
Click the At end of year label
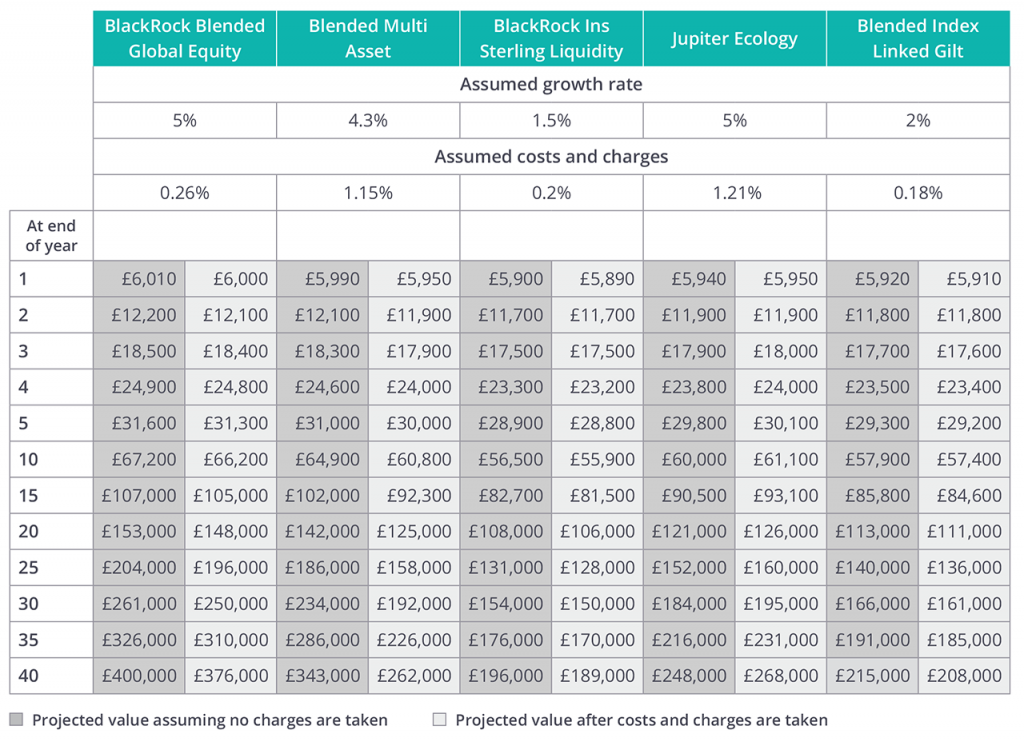tap(51, 235)
